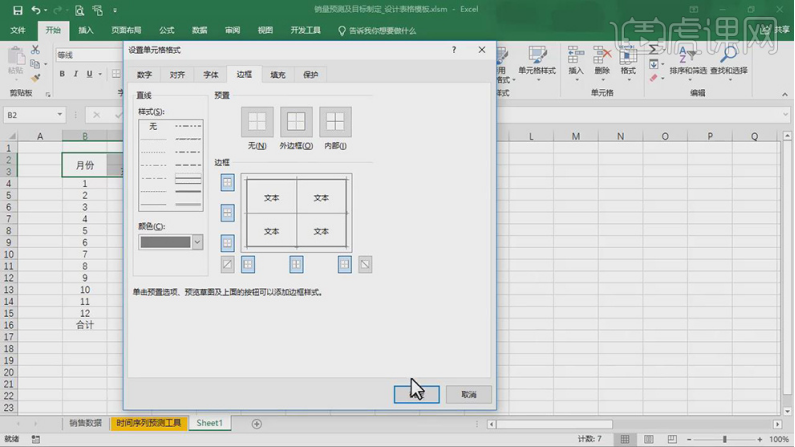Toggle the vertical middle border button
The width and height of the screenshot is (795, 447).
coord(296,264)
